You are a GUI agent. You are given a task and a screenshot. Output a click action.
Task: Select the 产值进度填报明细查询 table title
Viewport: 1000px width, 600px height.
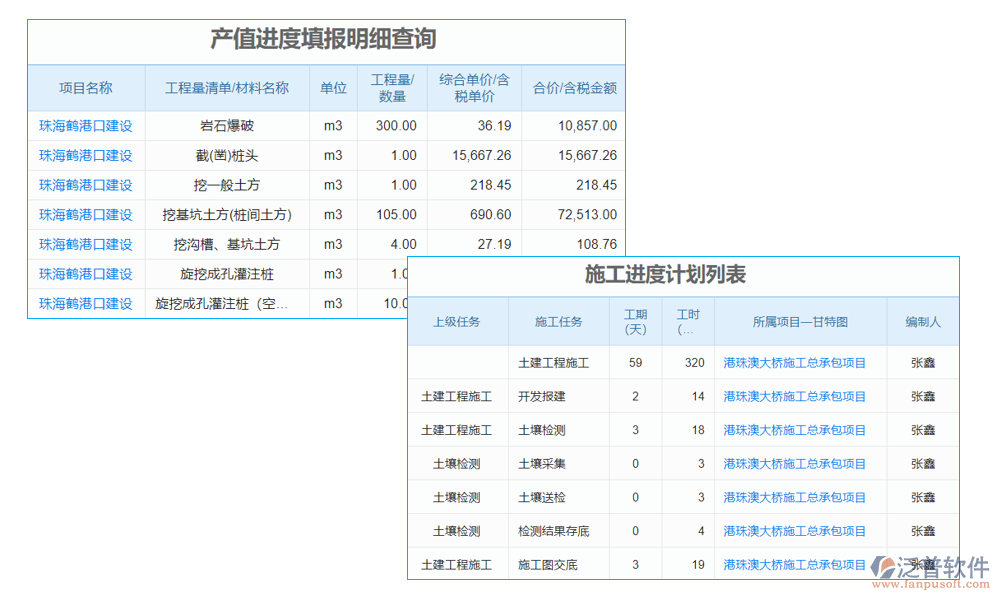tap(325, 41)
